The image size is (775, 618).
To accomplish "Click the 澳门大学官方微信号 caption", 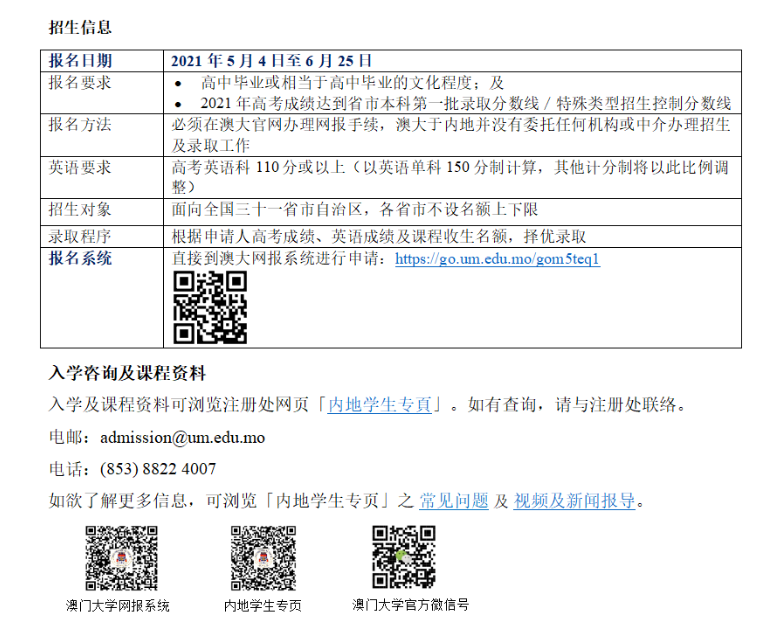I will pos(410,605).
